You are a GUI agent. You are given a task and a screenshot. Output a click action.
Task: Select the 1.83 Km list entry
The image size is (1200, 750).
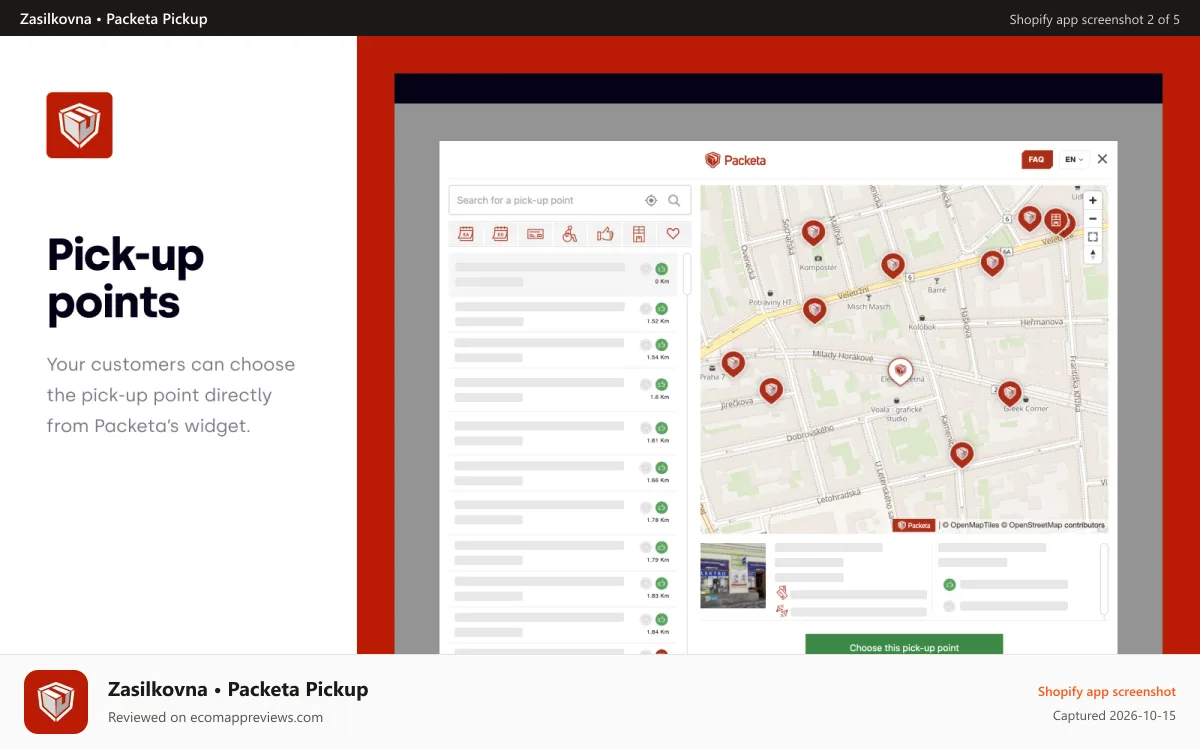563,588
